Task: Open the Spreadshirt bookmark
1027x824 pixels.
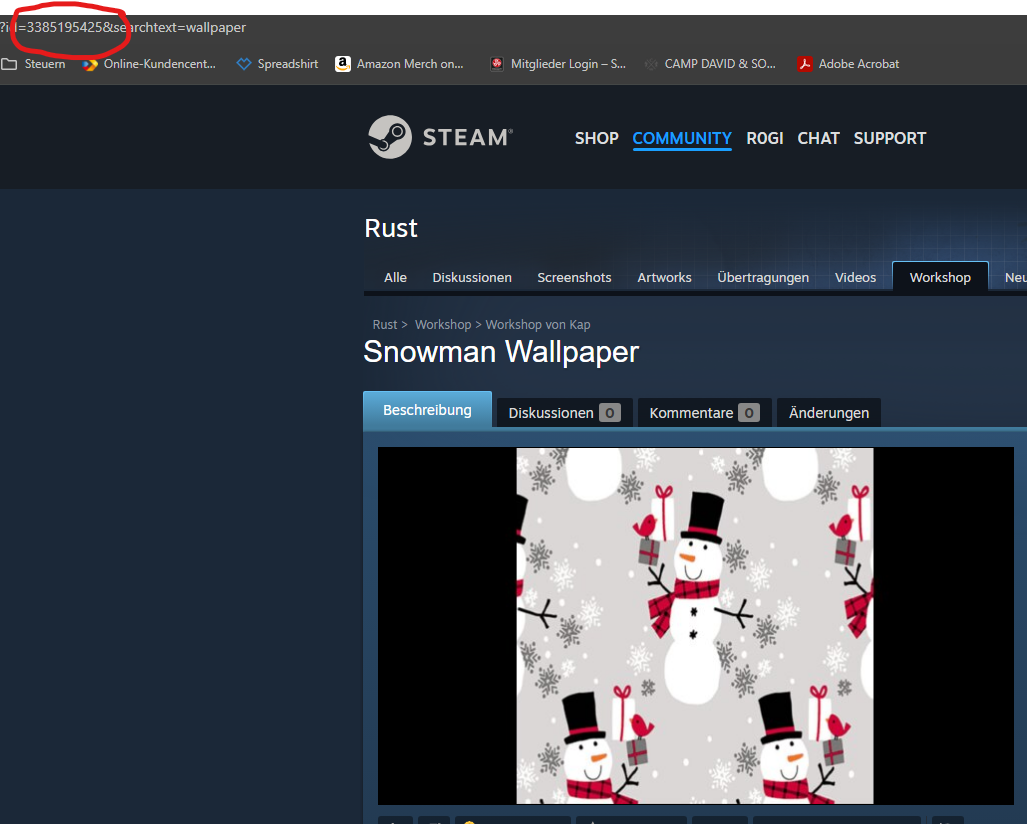Action: click(x=277, y=64)
